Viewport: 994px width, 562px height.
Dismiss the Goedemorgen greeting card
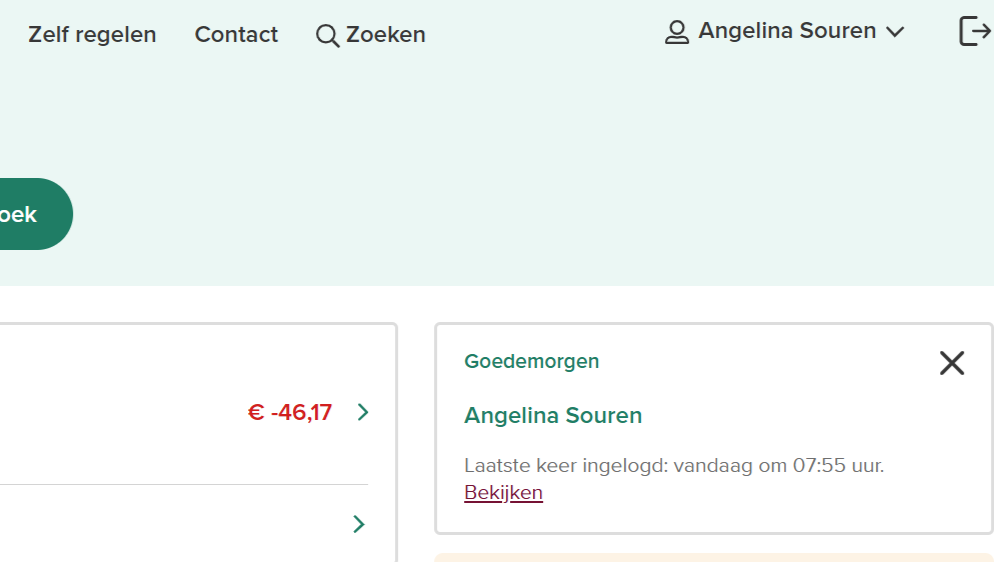point(951,363)
